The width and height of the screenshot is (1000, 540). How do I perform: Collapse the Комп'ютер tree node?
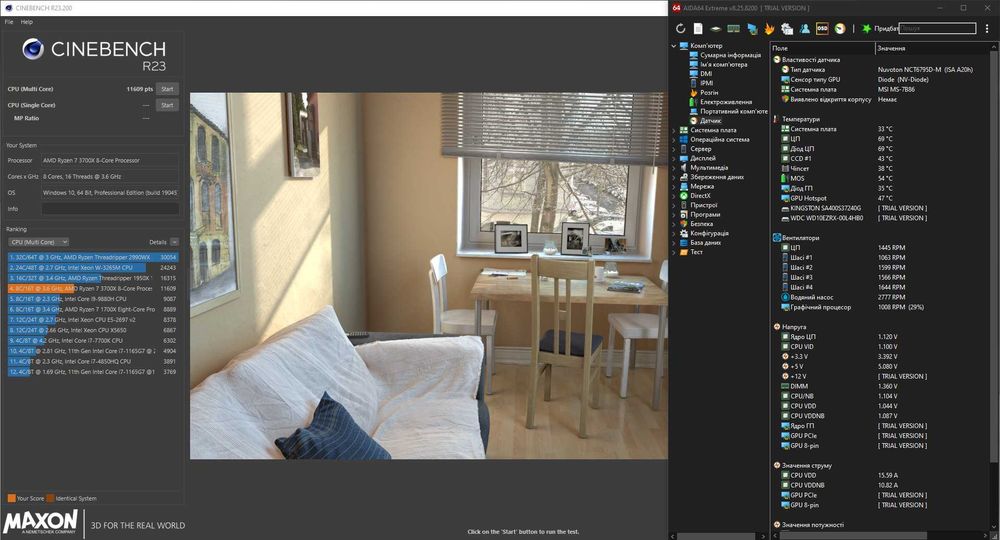point(673,46)
